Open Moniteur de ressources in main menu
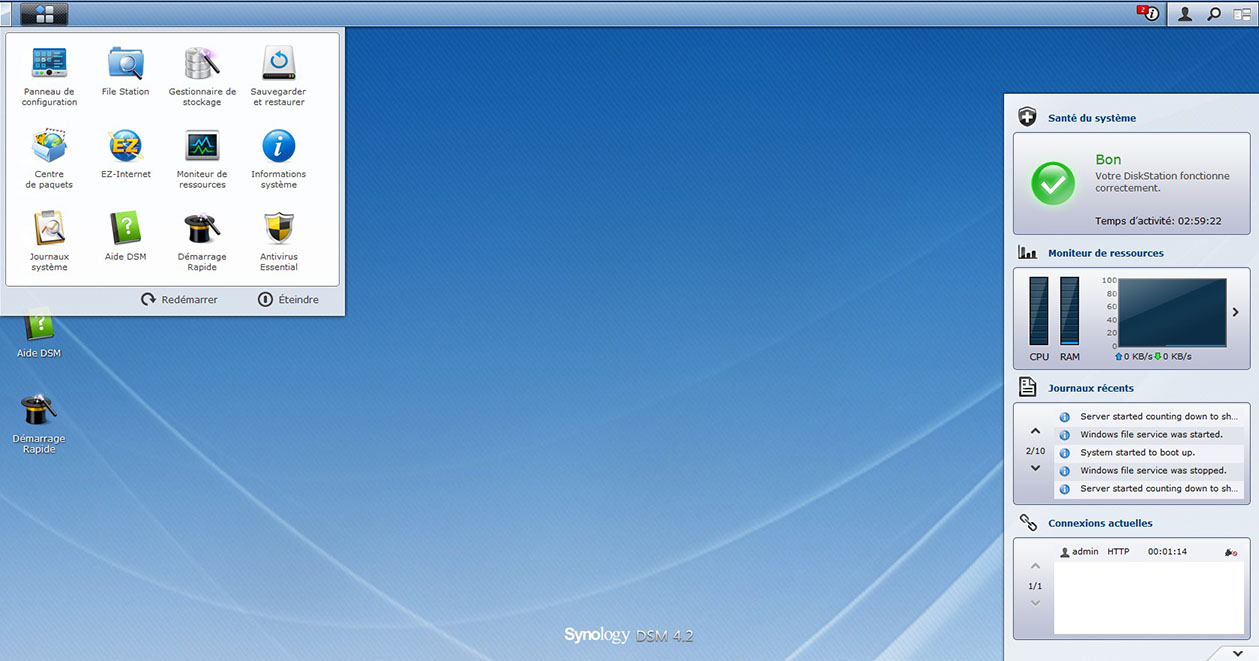 [x=202, y=158]
